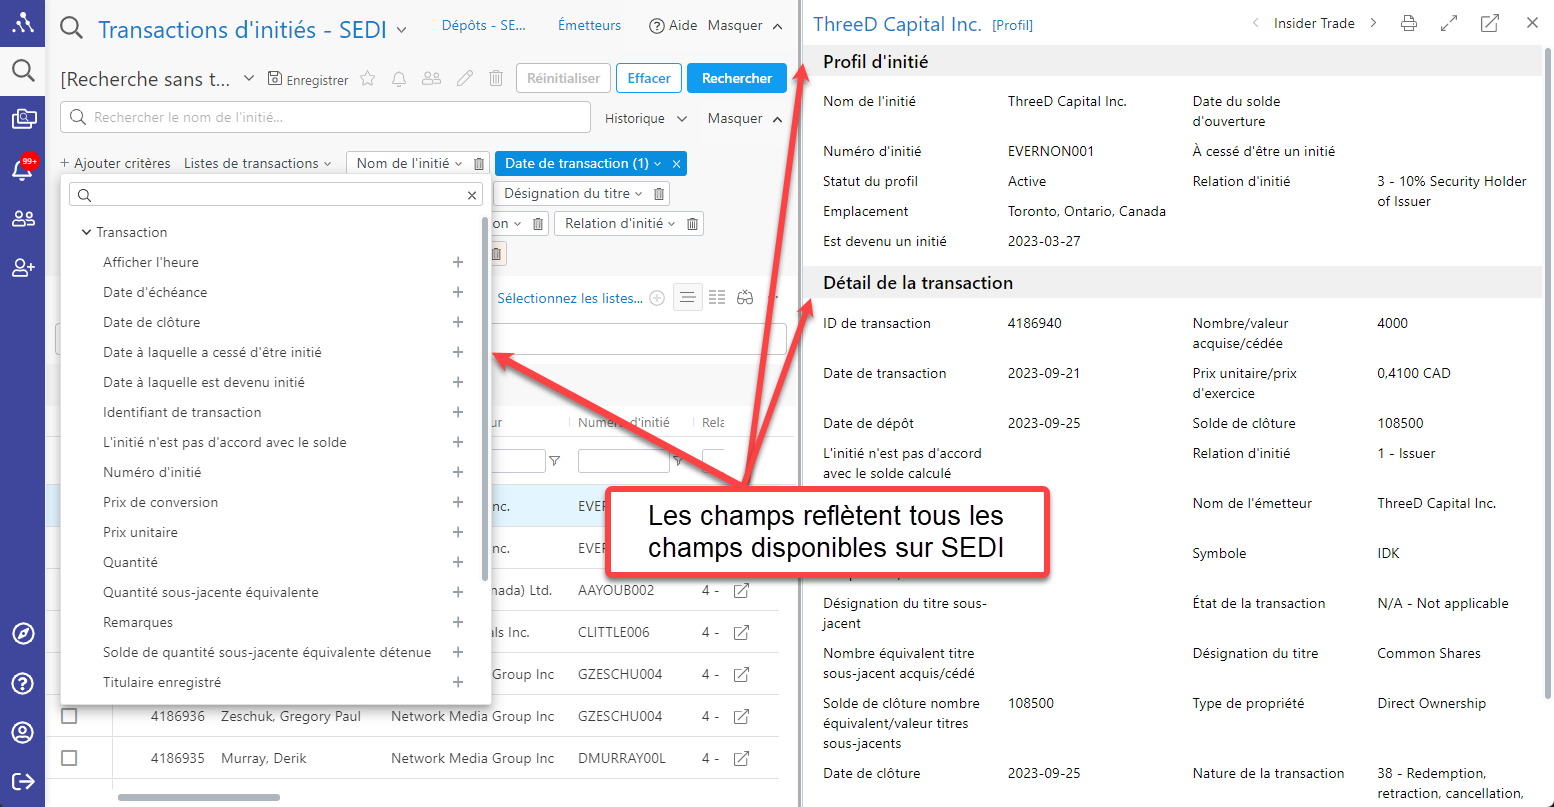Clear the Date de transaction filter with X
Screen dimensions: 1554x807
coord(677,164)
